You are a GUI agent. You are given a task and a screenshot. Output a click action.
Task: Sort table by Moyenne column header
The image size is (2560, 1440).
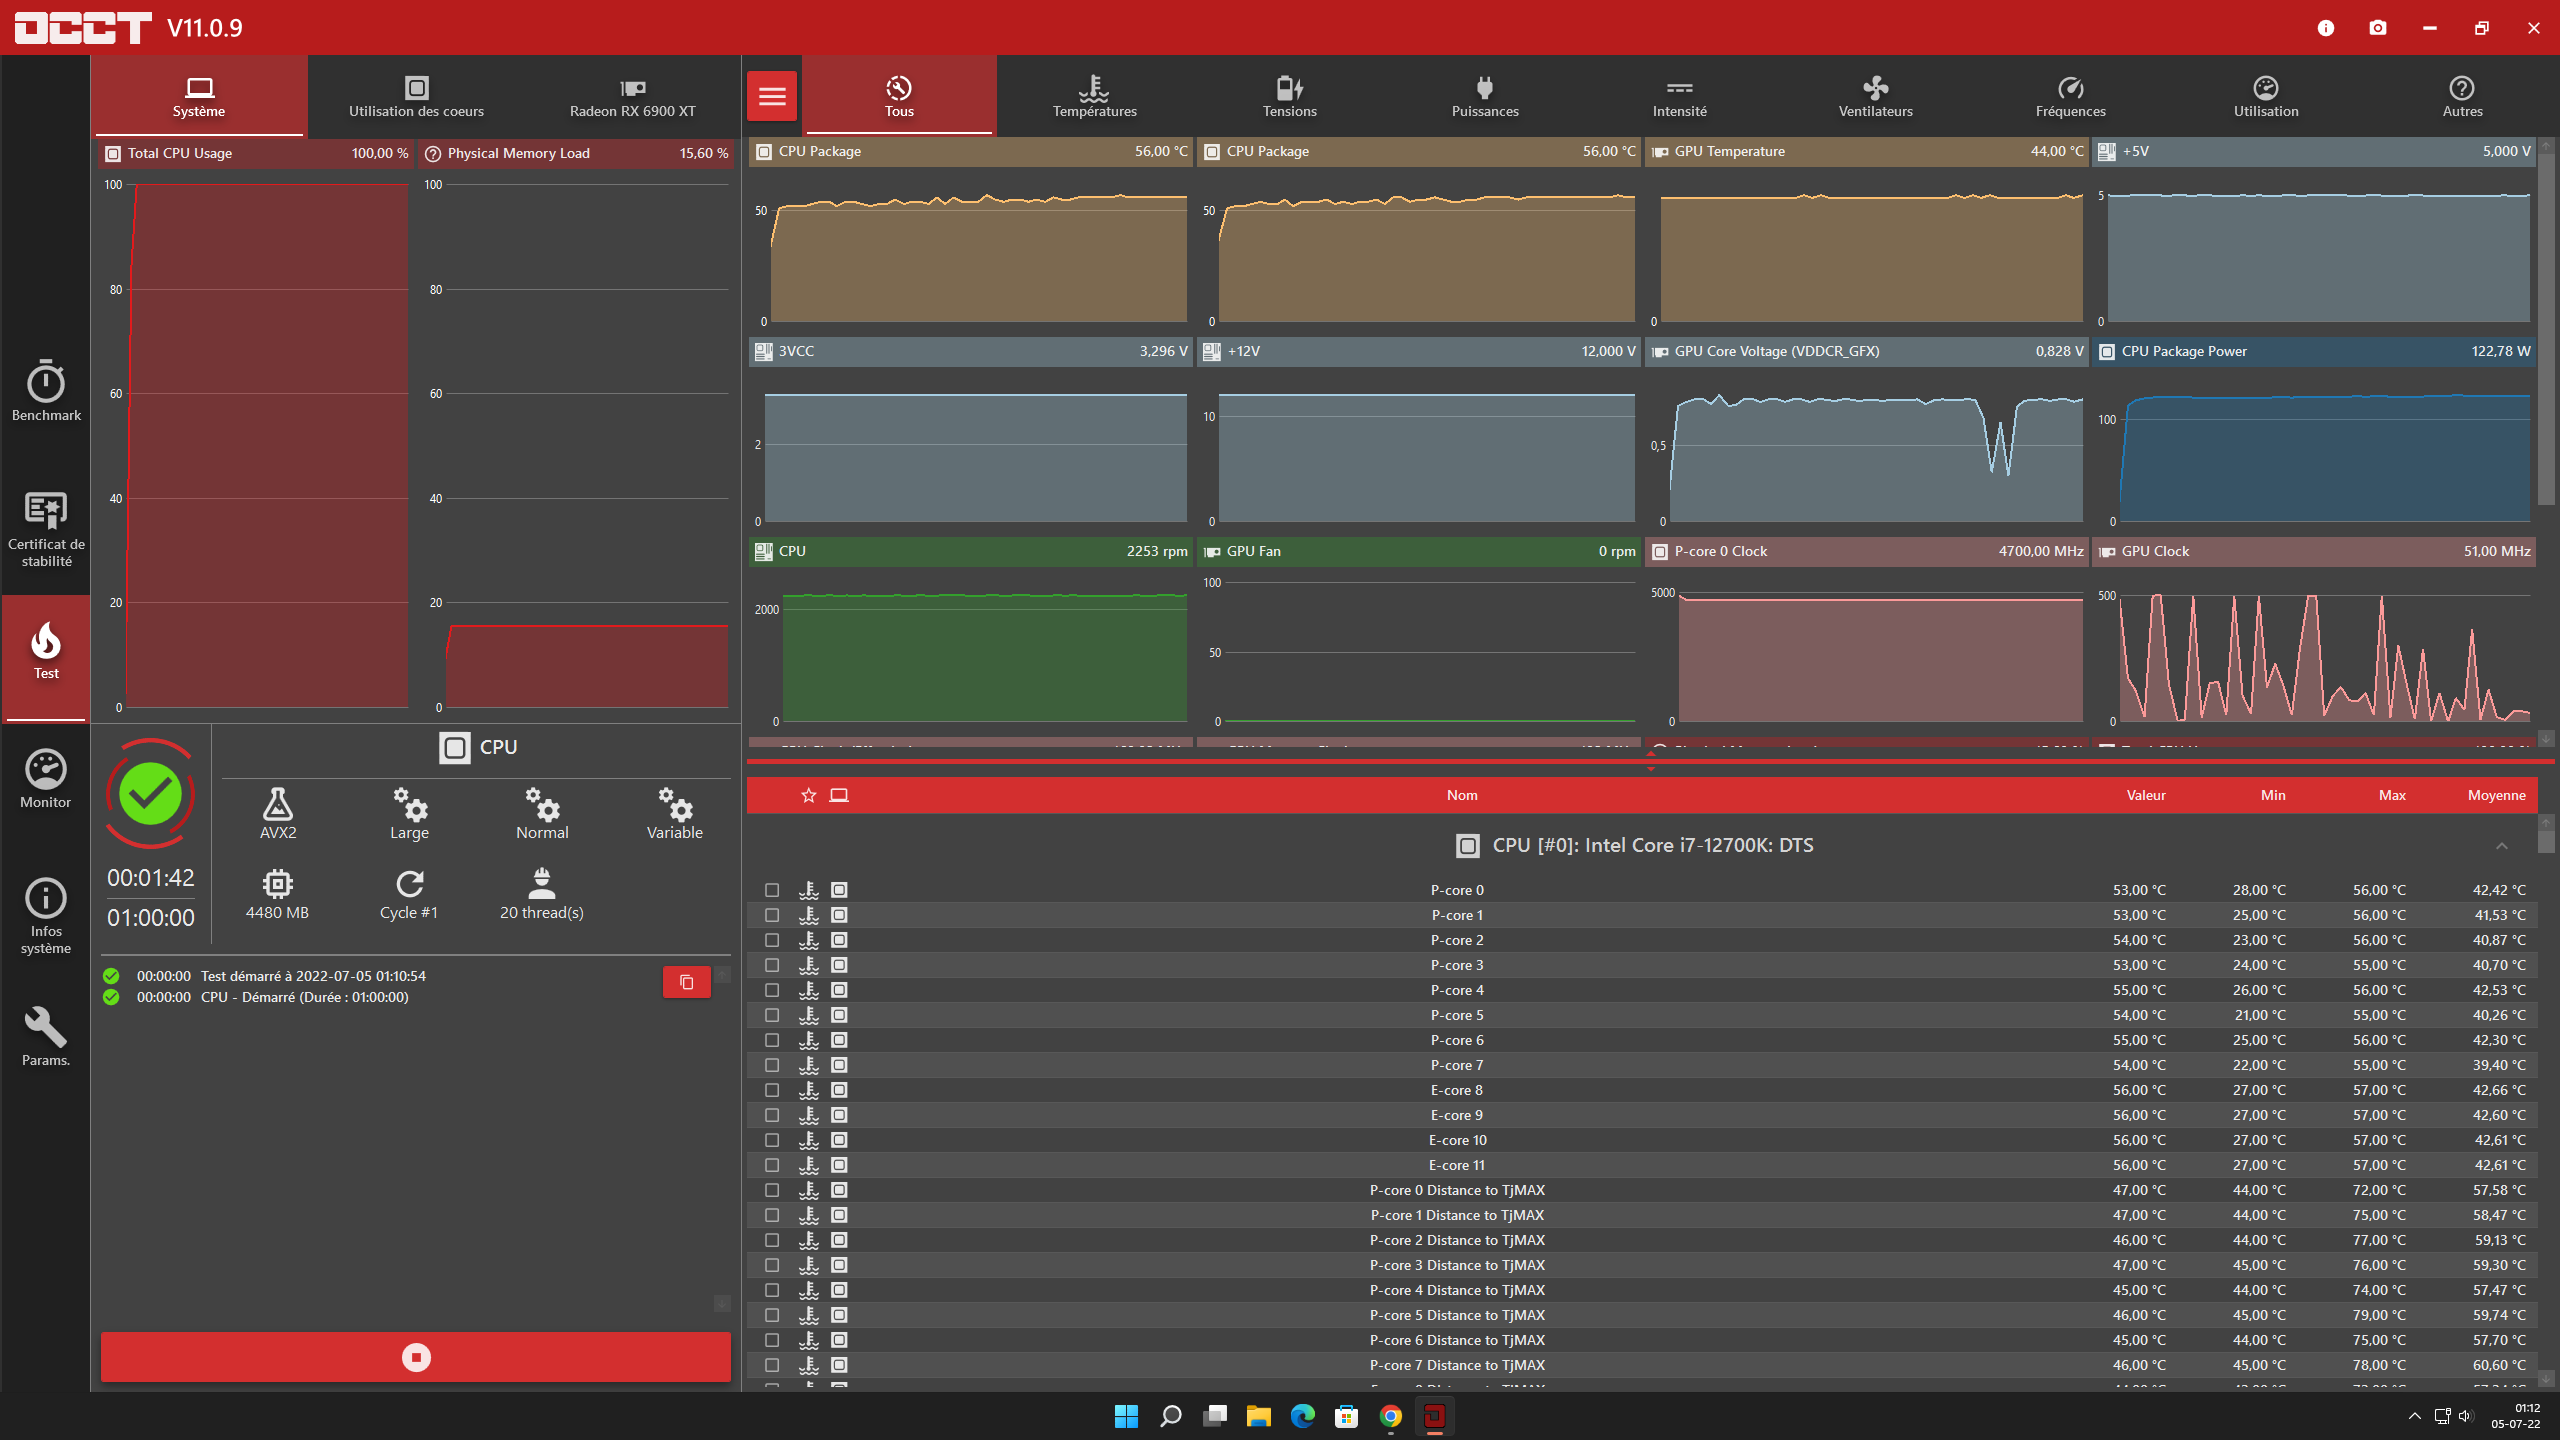[x=2496, y=795]
